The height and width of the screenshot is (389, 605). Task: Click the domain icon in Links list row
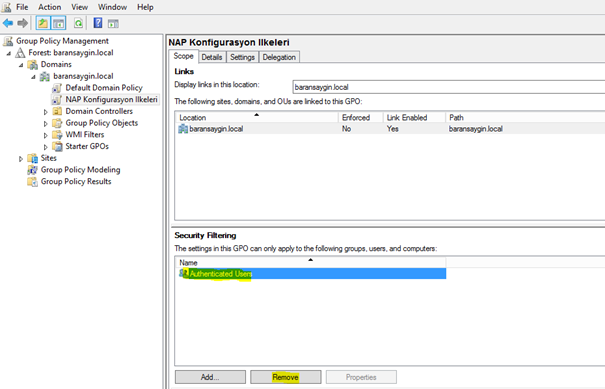[183, 129]
